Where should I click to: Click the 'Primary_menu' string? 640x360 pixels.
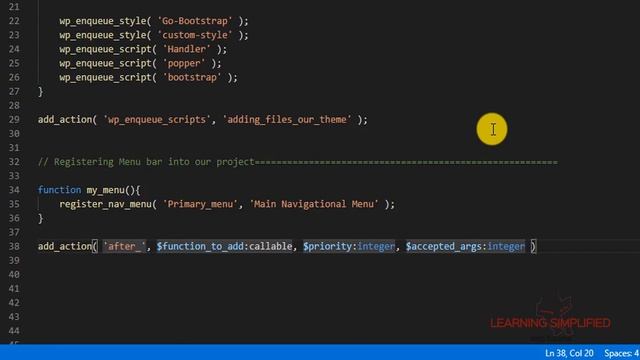click(200, 204)
